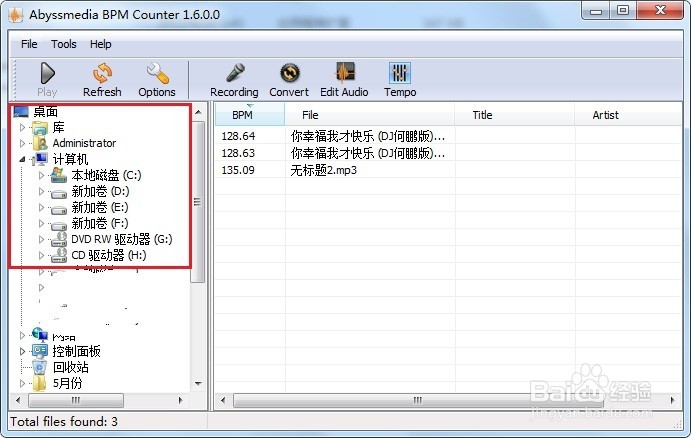Select the 回收站 recycle bin icon

[40, 367]
